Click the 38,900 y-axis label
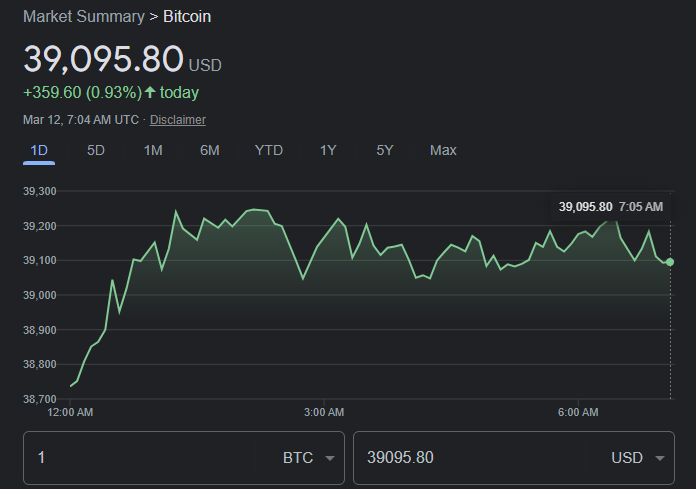The height and width of the screenshot is (489, 696). (40, 330)
